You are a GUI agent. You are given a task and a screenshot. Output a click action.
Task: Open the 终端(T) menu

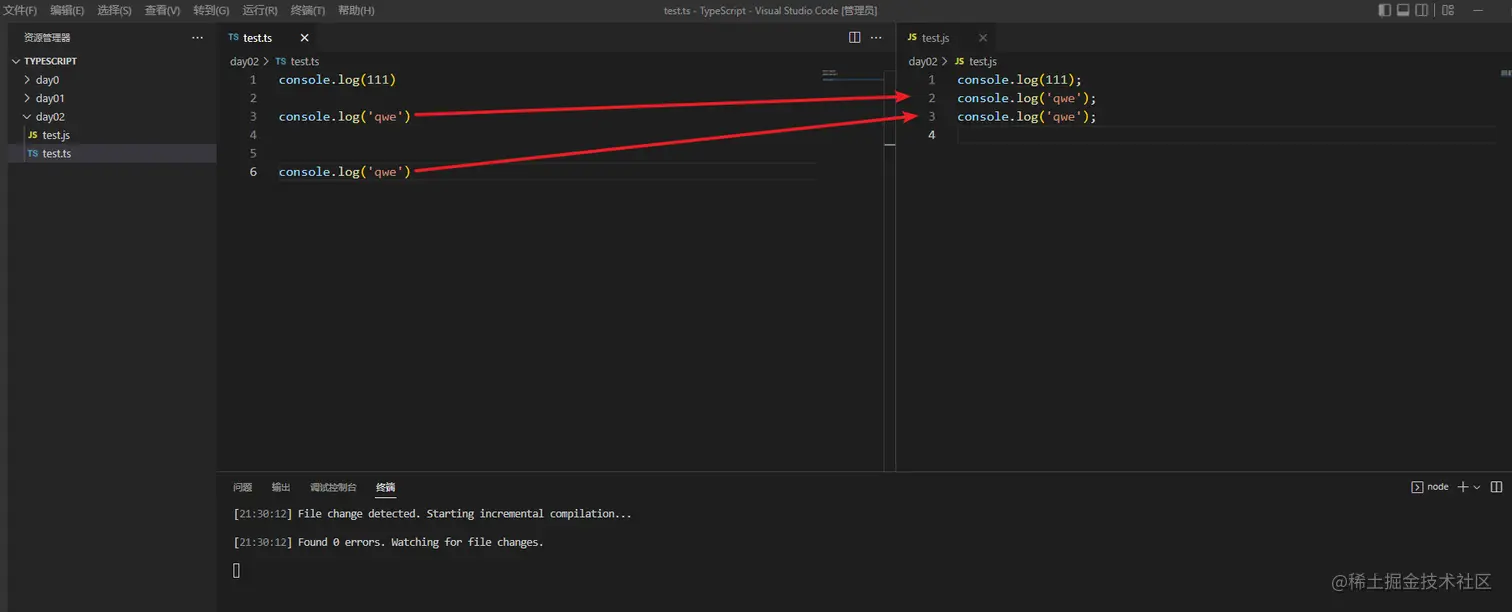307,10
